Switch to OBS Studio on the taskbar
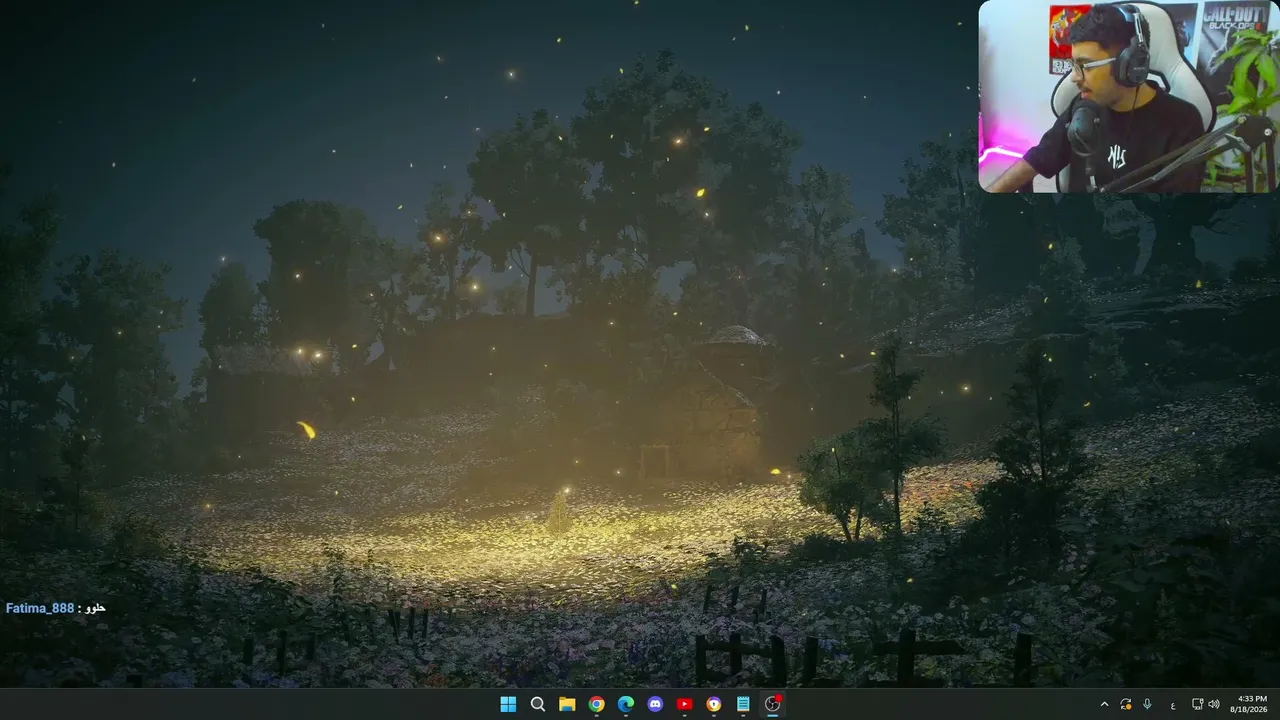The height and width of the screenshot is (720, 1280). click(772, 704)
